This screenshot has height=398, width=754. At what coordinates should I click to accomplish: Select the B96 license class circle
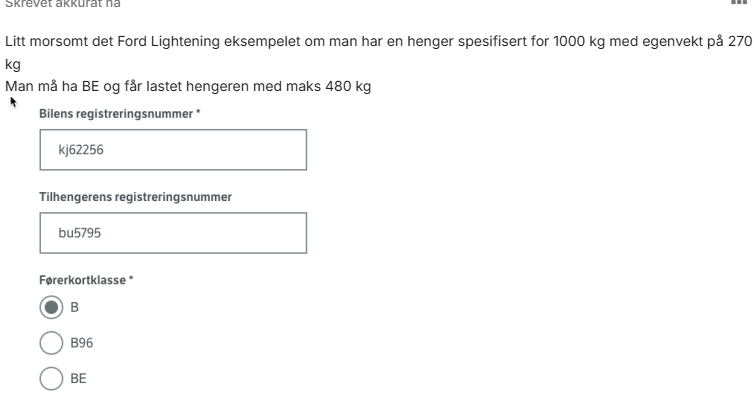(51, 343)
